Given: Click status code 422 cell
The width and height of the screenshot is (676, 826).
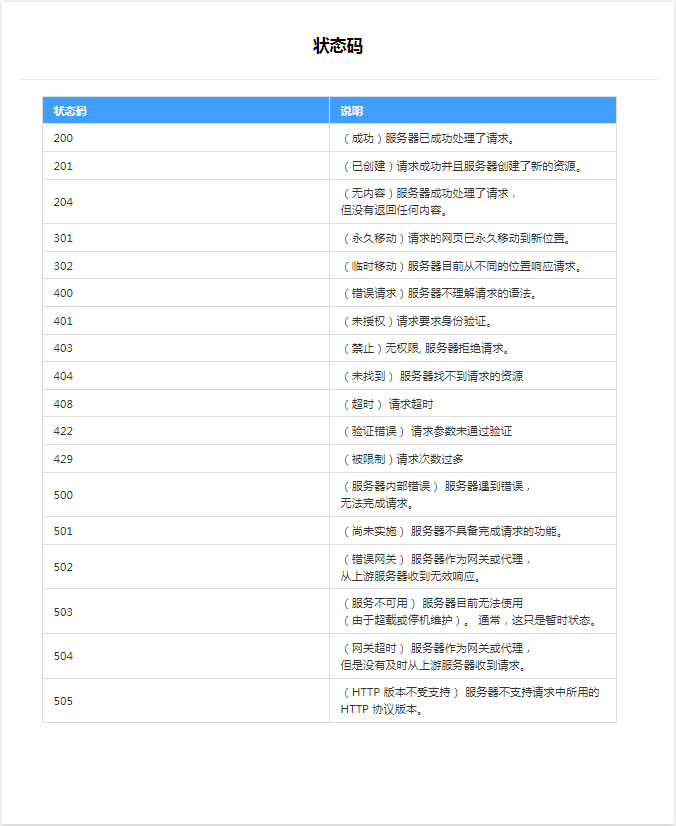Looking at the screenshot, I should coord(186,431).
